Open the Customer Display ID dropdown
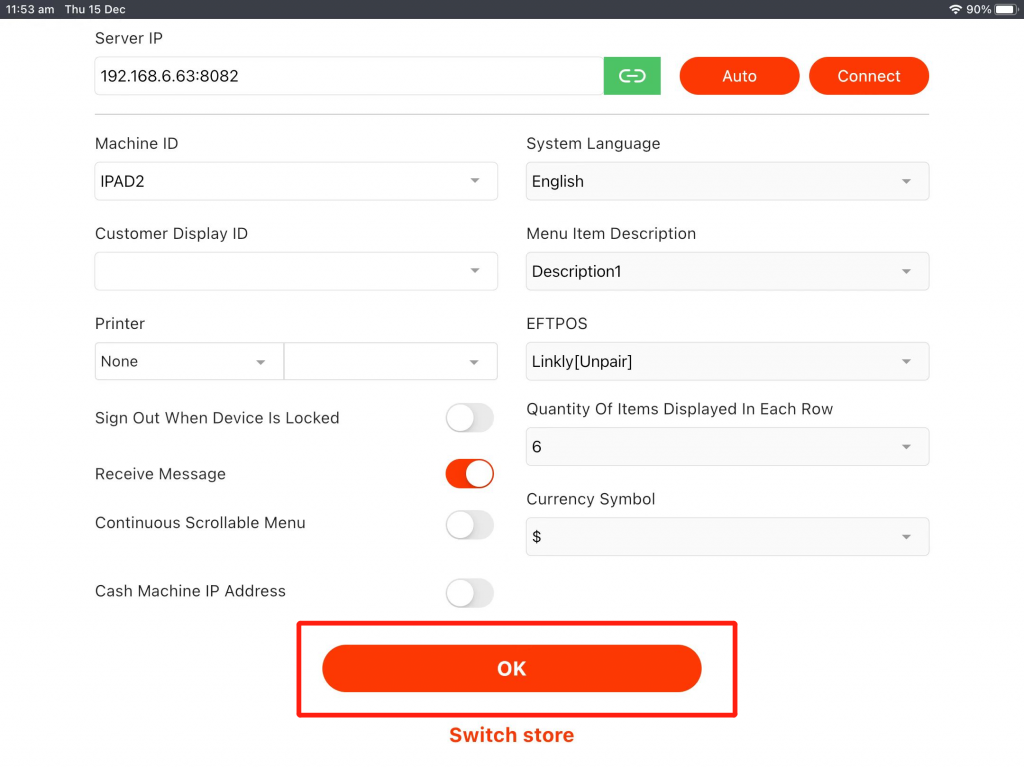This screenshot has height=768, width=1024. pyautogui.click(x=296, y=271)
